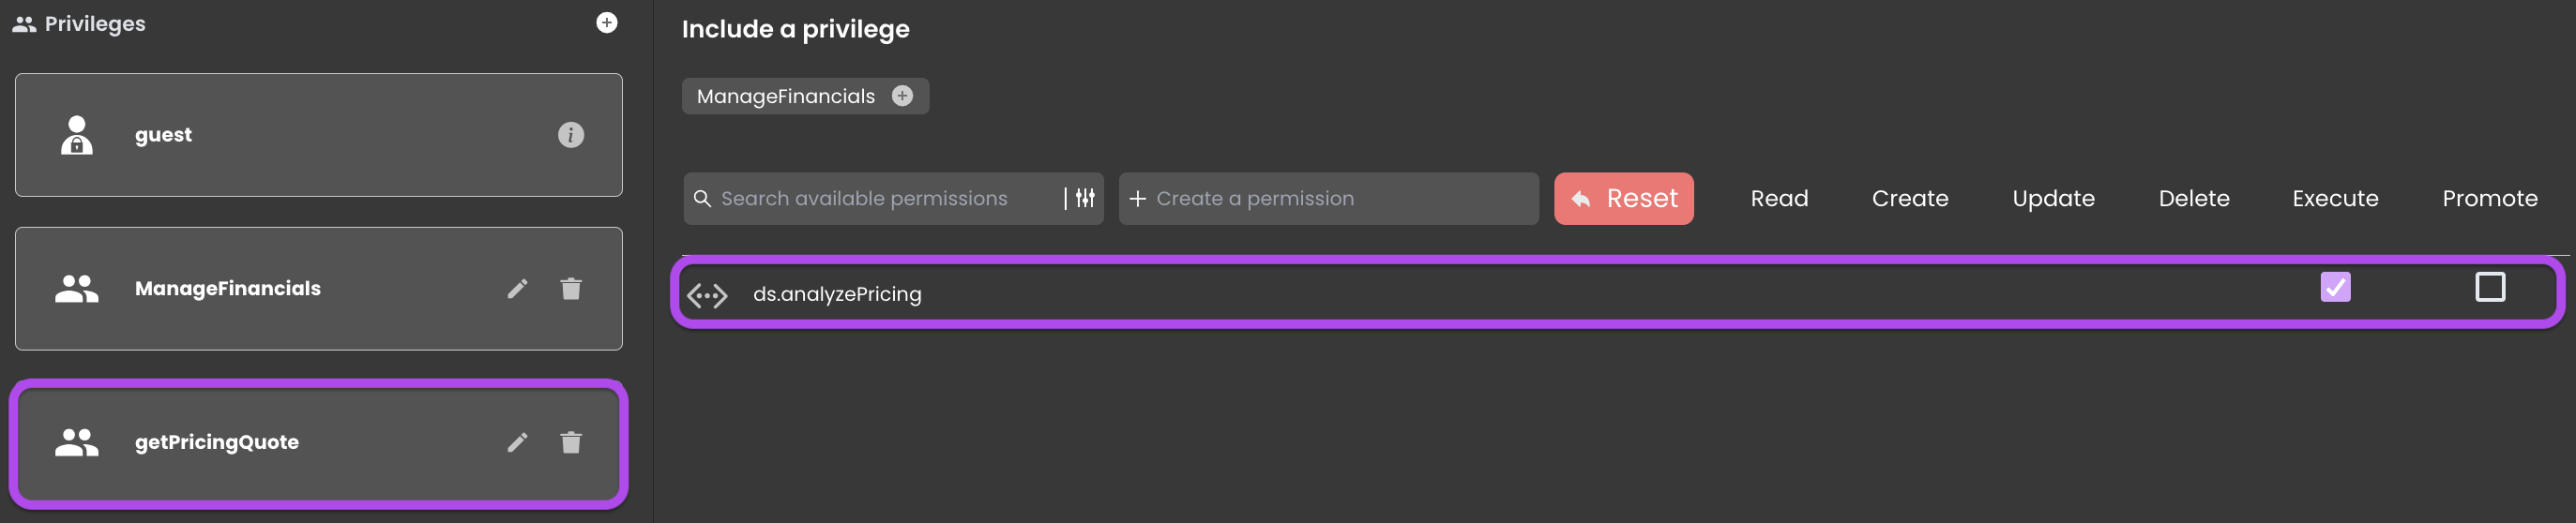
Task: Check Promote for ds.analyzePricing
Action: pyautogui.click(x=2490, y=287)
